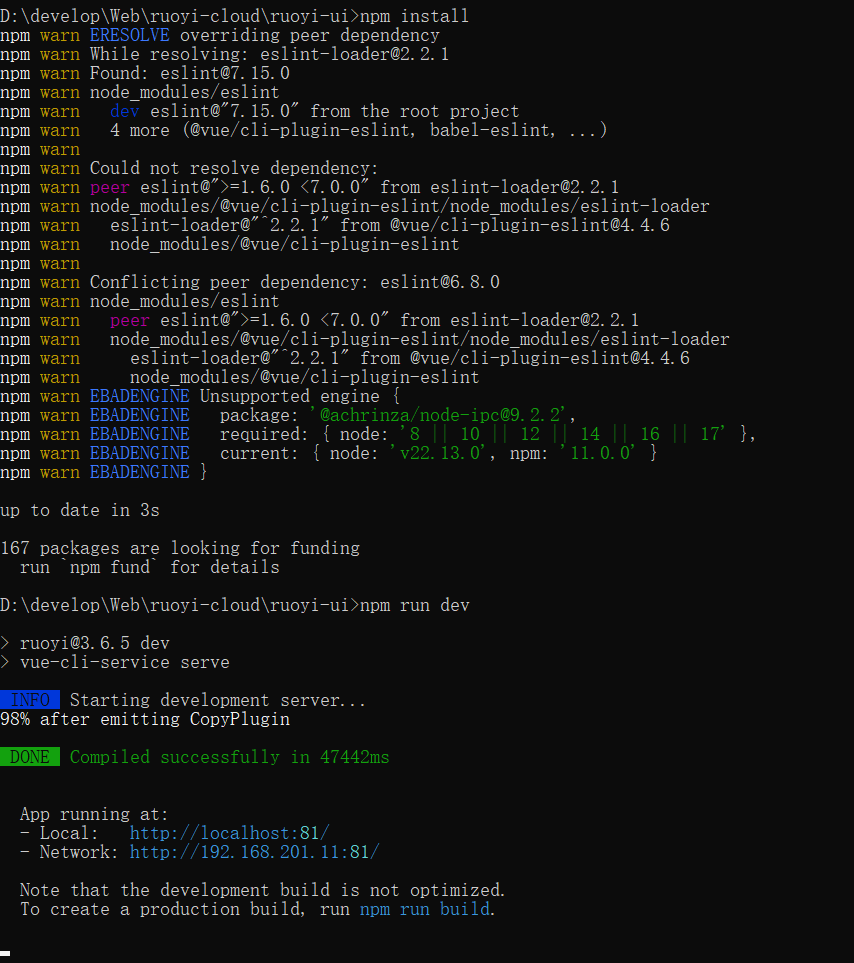Click 'run `npm fund` for details' line
This screenshot has width=854, height=963.
pyautogui.click(x=150, y=567)
